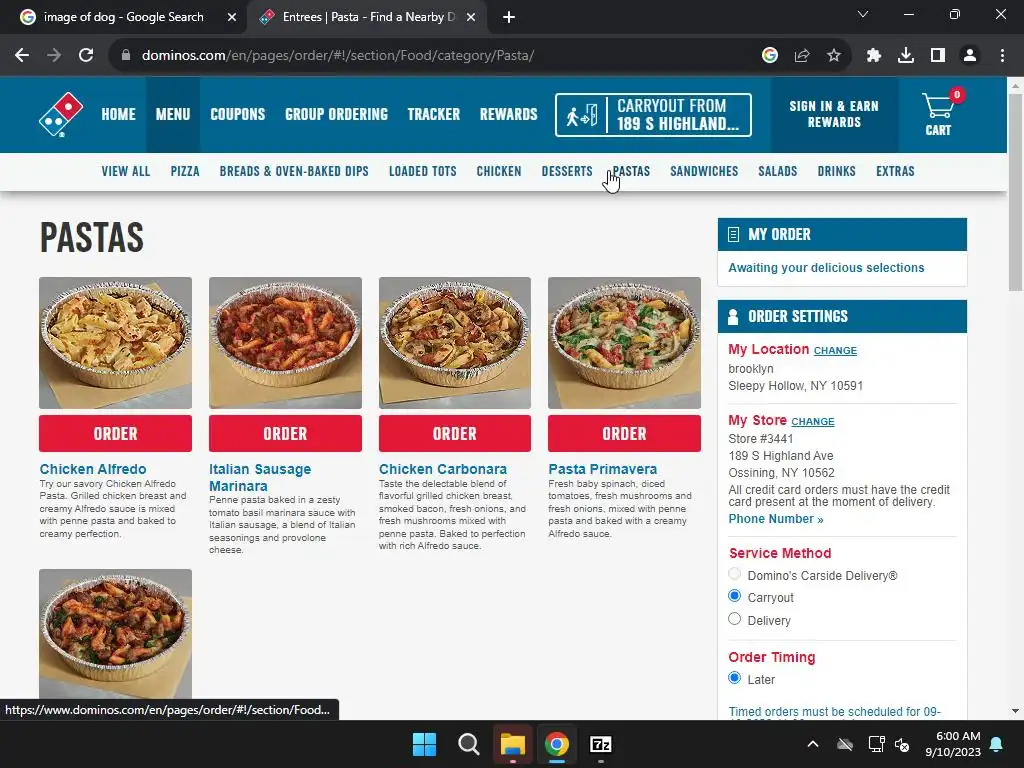Click the browser address bar URL

click(x=338, y=56)
